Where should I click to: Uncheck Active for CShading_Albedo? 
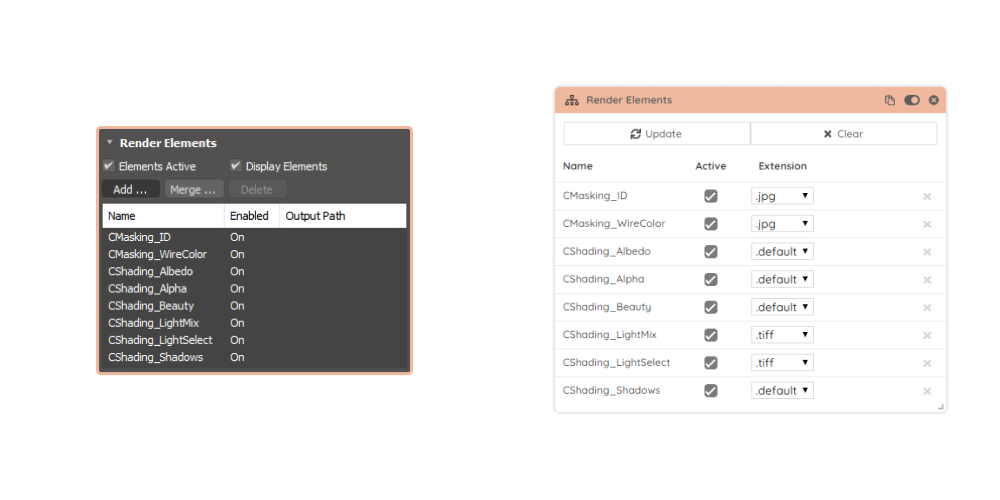pyautogui.click(x=710, y=252)
